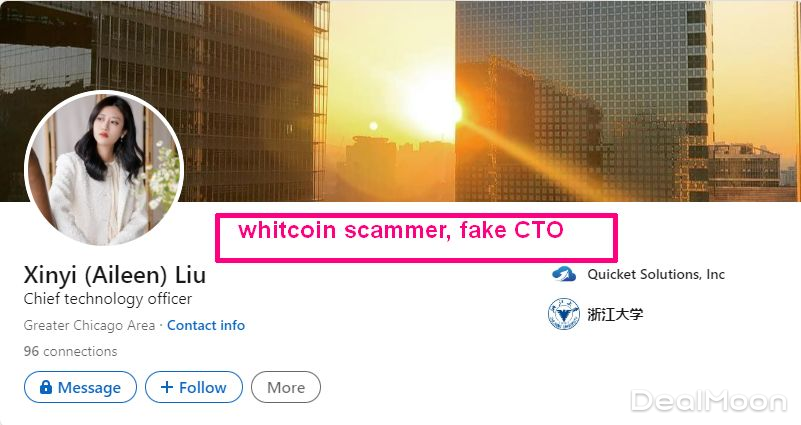Open the Quicket Solutions company logo

point(563,274)
